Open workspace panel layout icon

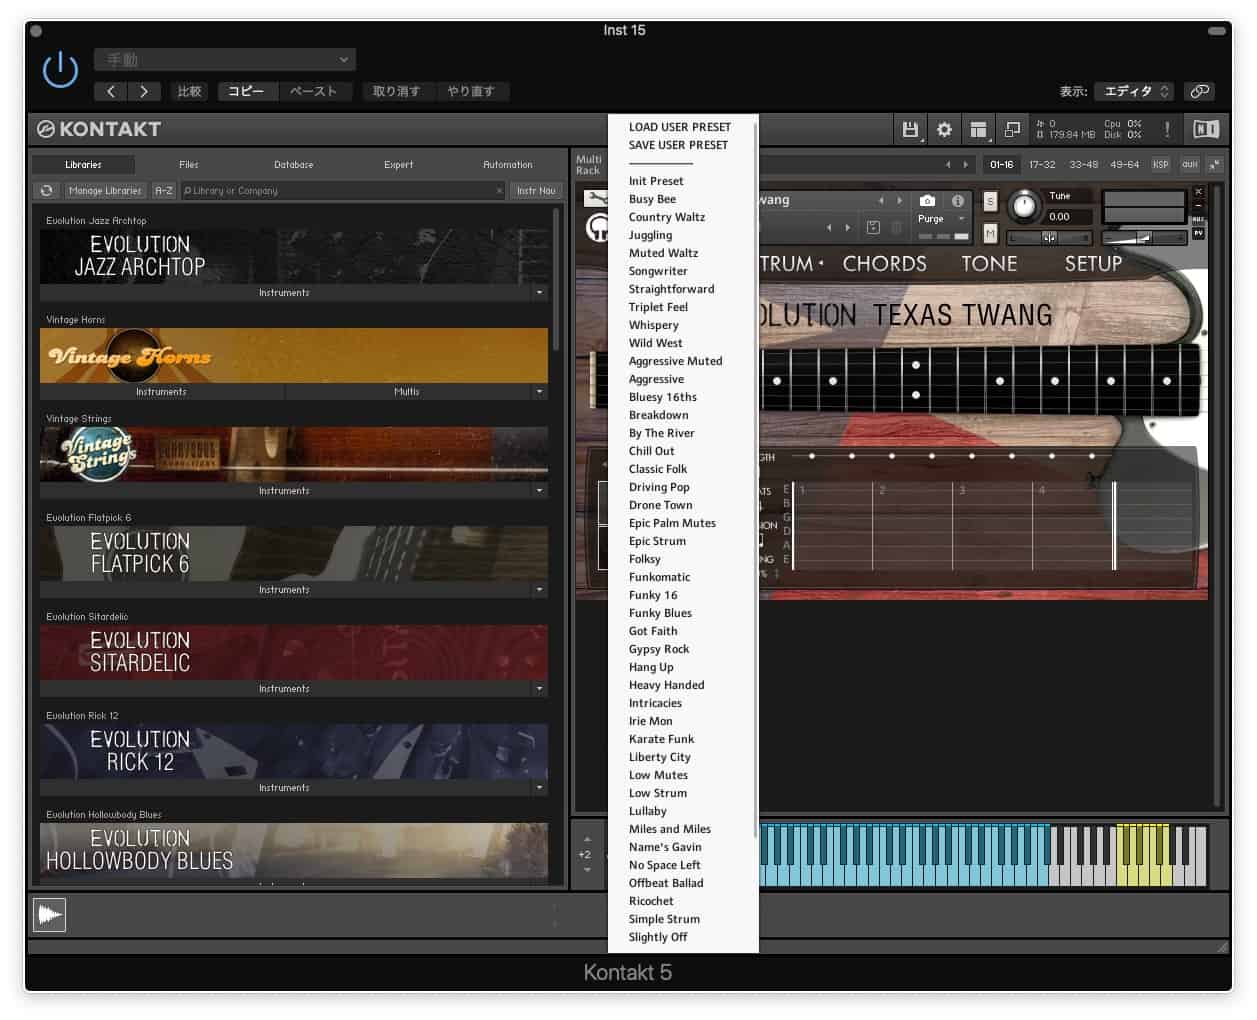point(978,129)
